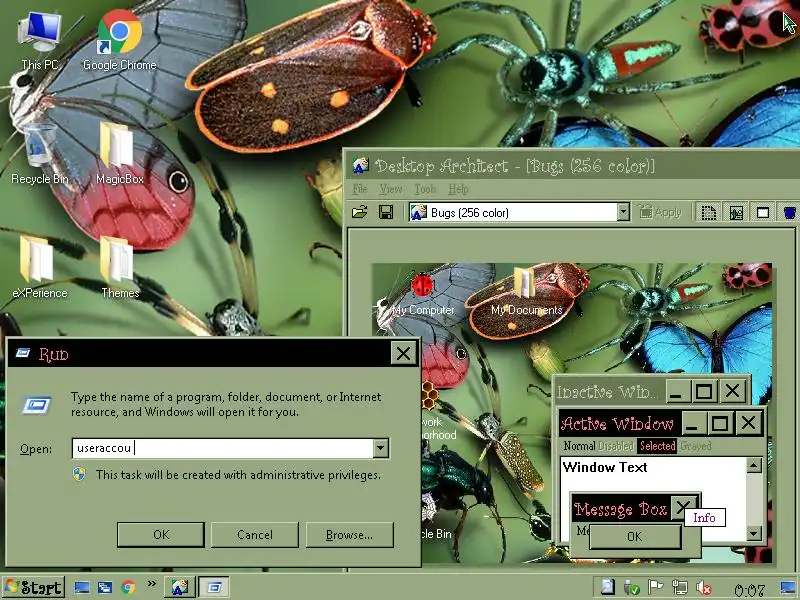Open the eXPerience folder on desktop
Screen dimensions: 800x600
pos(39,268)
